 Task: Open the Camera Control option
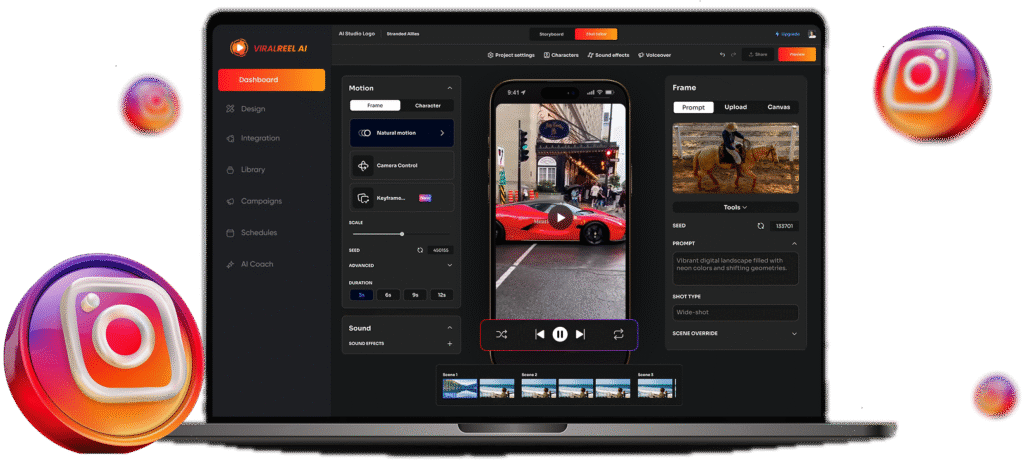point(401,165)
